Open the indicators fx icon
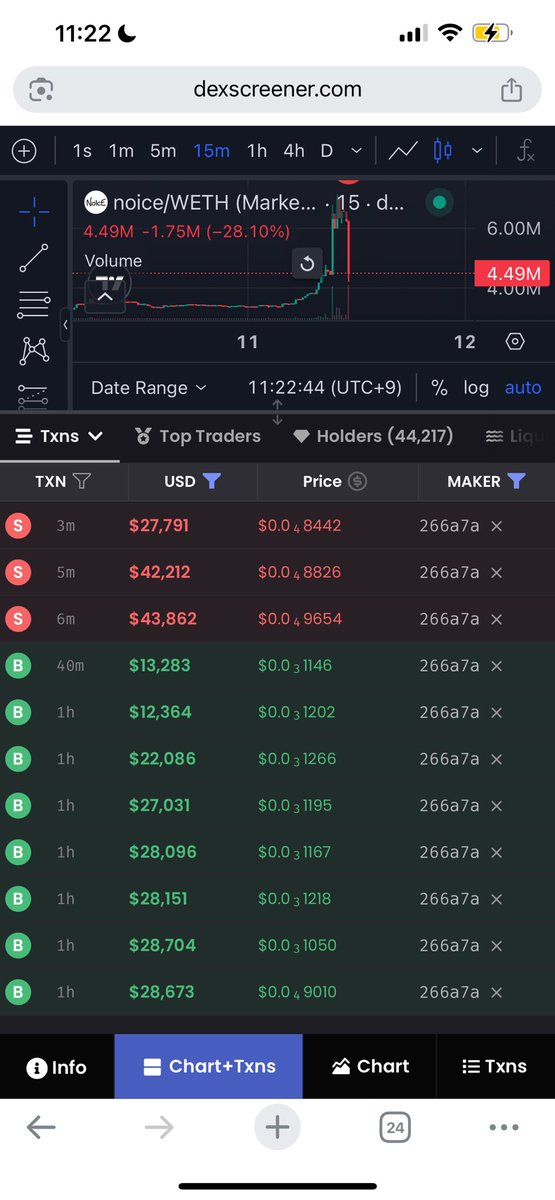The width and height of the screenshot is (555, 1200). pyautogui.click(x=525, y=151)
